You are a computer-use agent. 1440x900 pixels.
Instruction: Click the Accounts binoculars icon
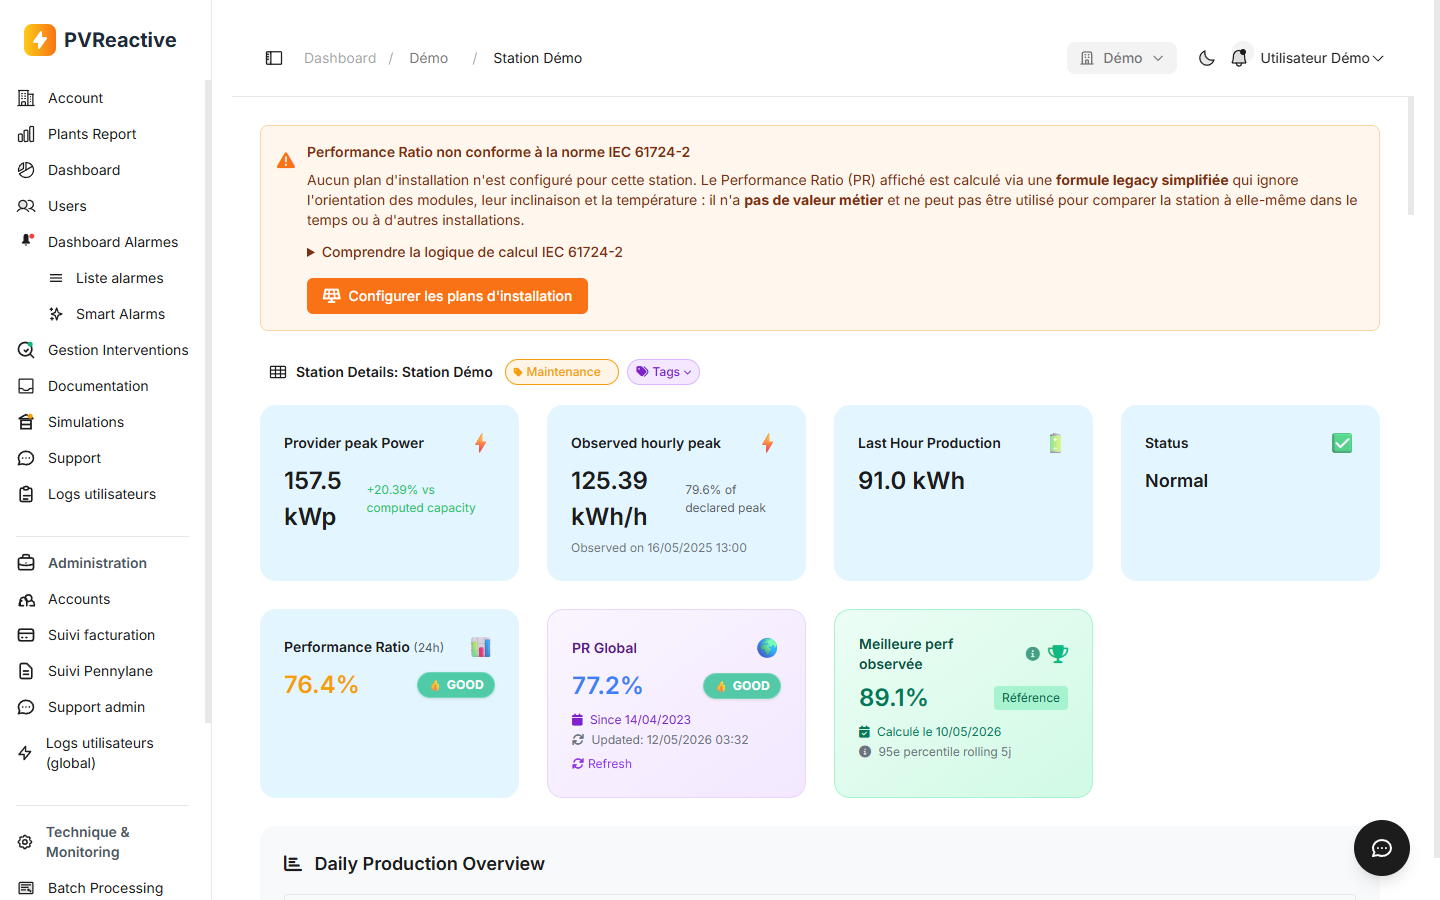pyautogui.click(x=26, y=599)
